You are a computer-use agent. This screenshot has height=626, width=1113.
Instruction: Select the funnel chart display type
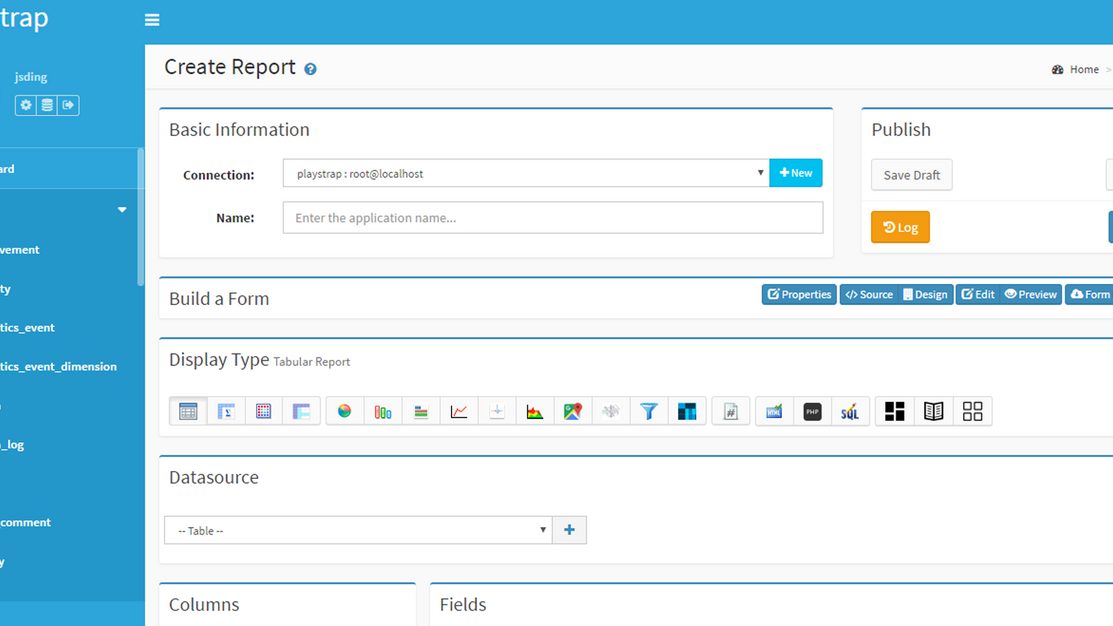[649, 412]
